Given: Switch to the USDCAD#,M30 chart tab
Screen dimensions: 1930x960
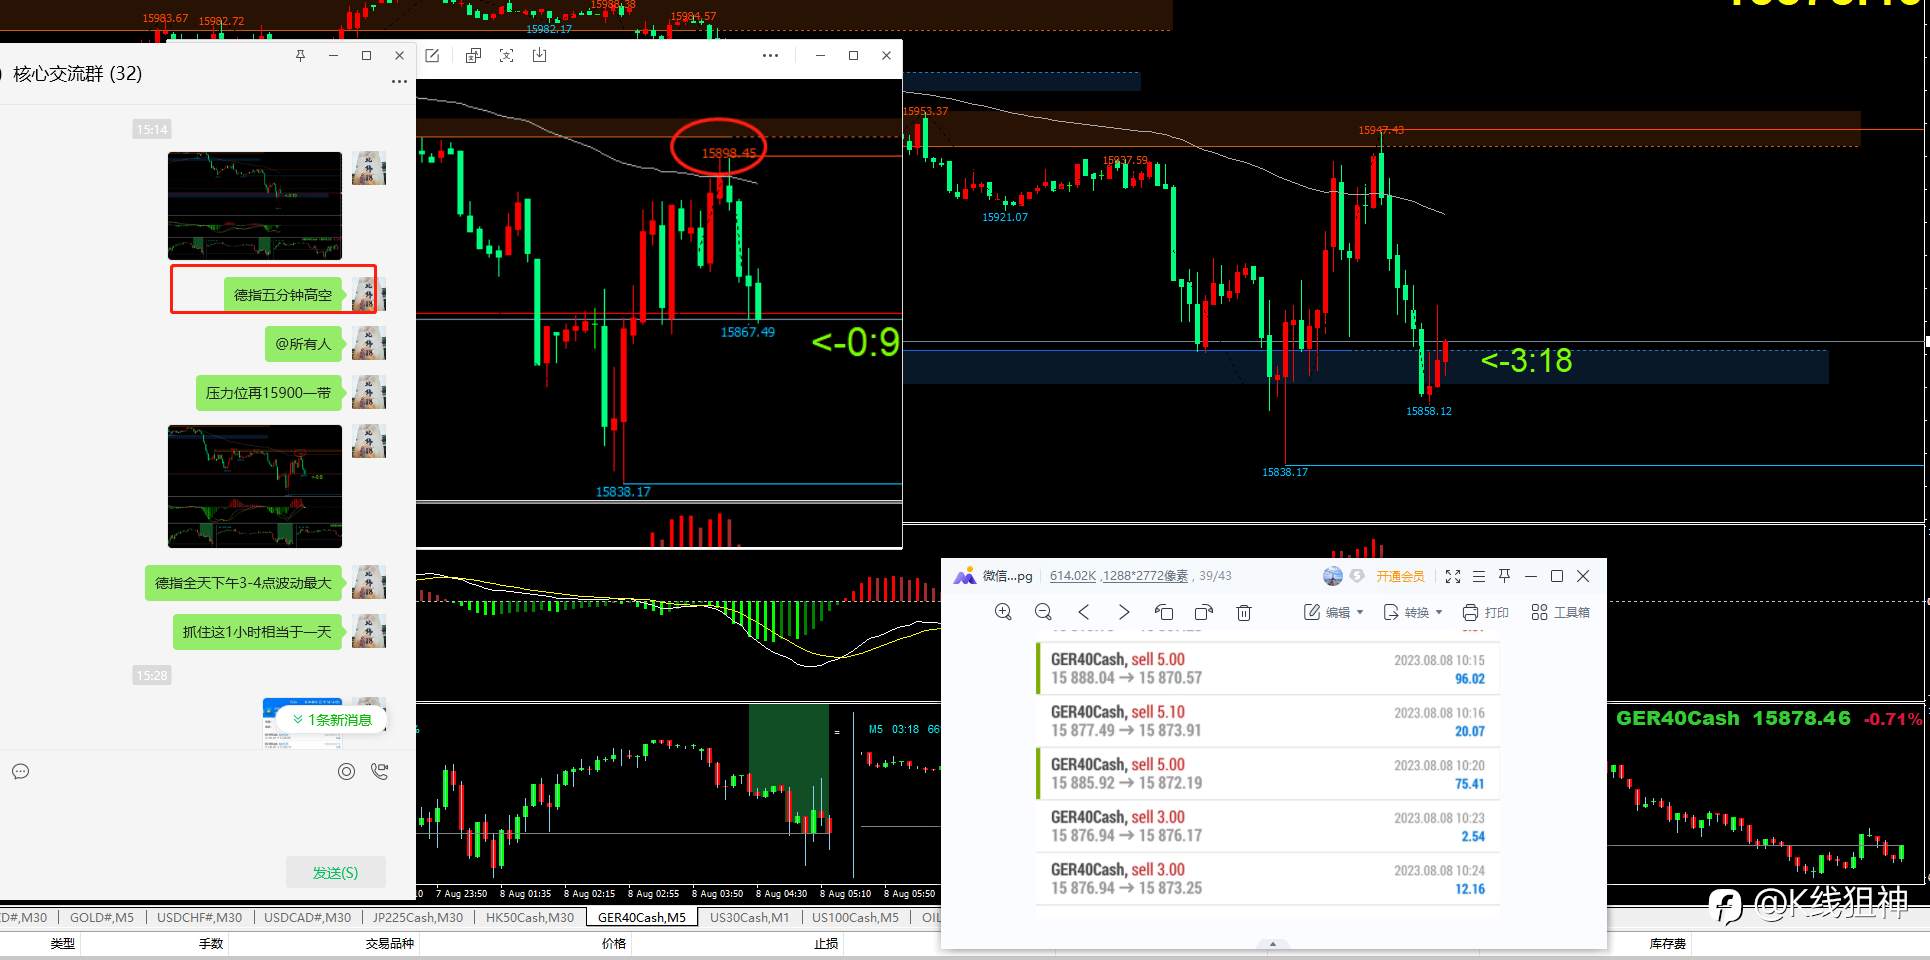Looking at the screenshot, I should pyautogui.click(x=307, y=917).
